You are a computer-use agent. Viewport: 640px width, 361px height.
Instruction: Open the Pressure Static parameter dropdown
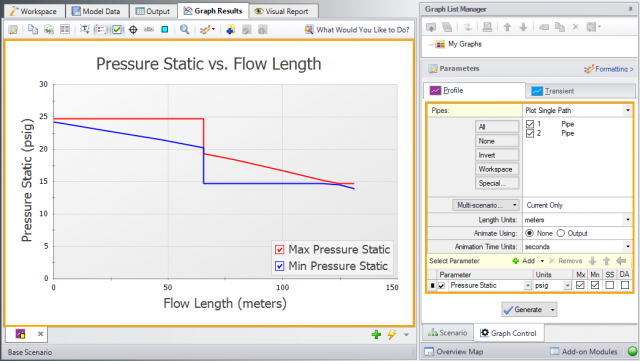528,285
